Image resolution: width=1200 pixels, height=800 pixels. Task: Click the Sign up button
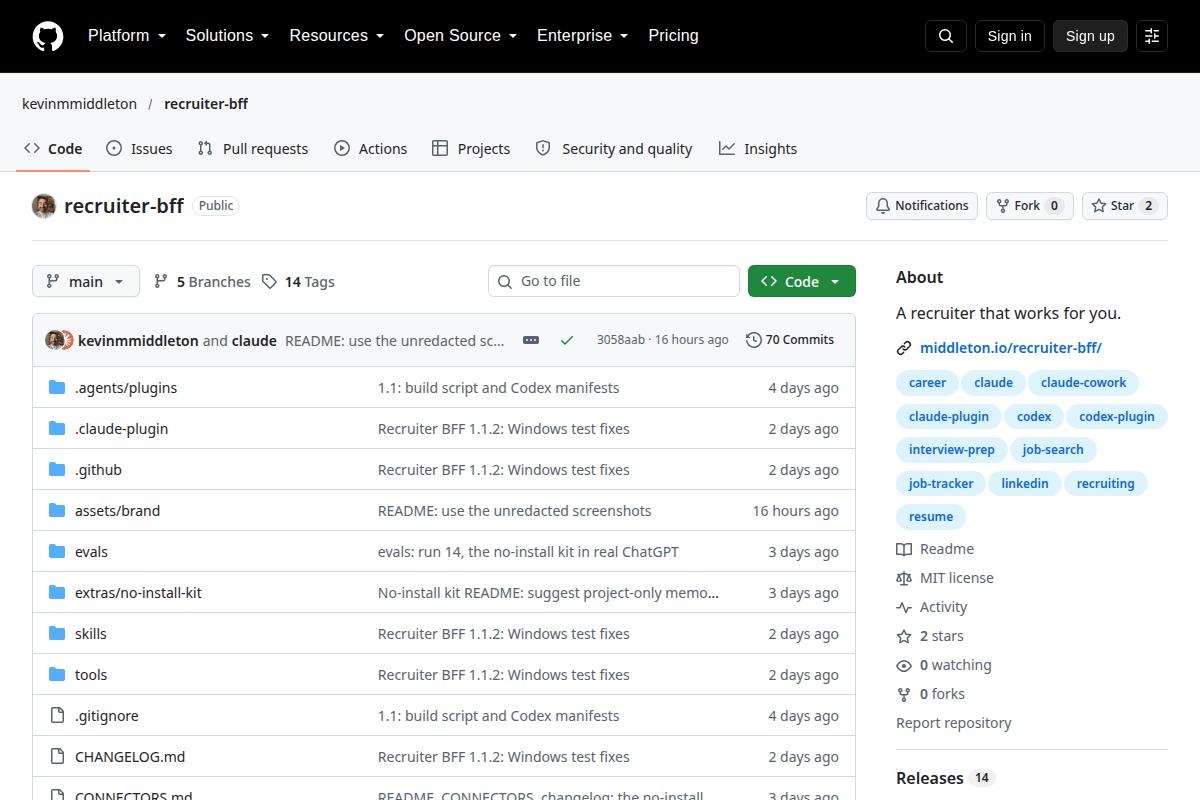1090,36
